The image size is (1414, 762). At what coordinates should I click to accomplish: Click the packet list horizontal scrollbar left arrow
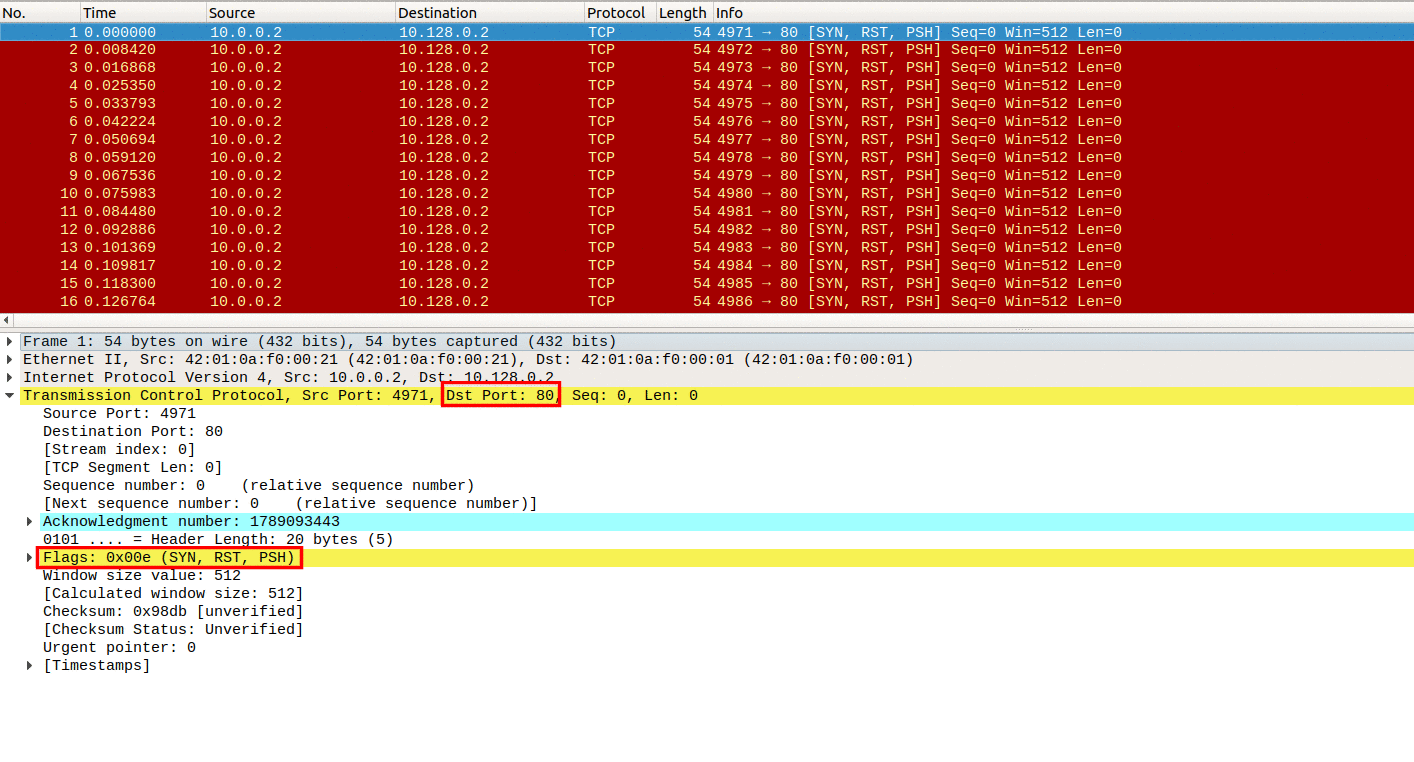tap(6, 321)
